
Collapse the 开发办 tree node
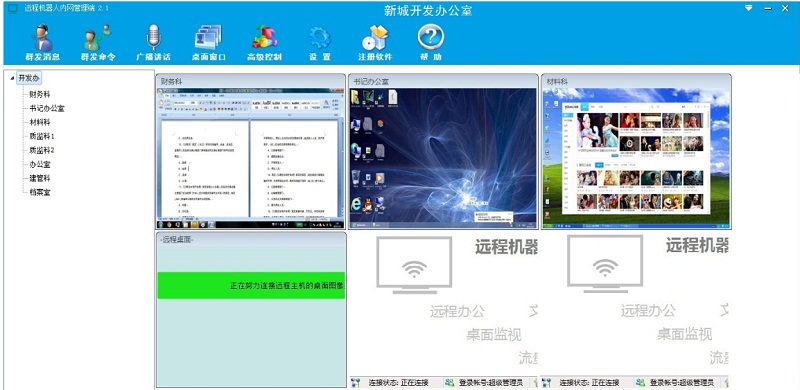[x=12, y=78]
